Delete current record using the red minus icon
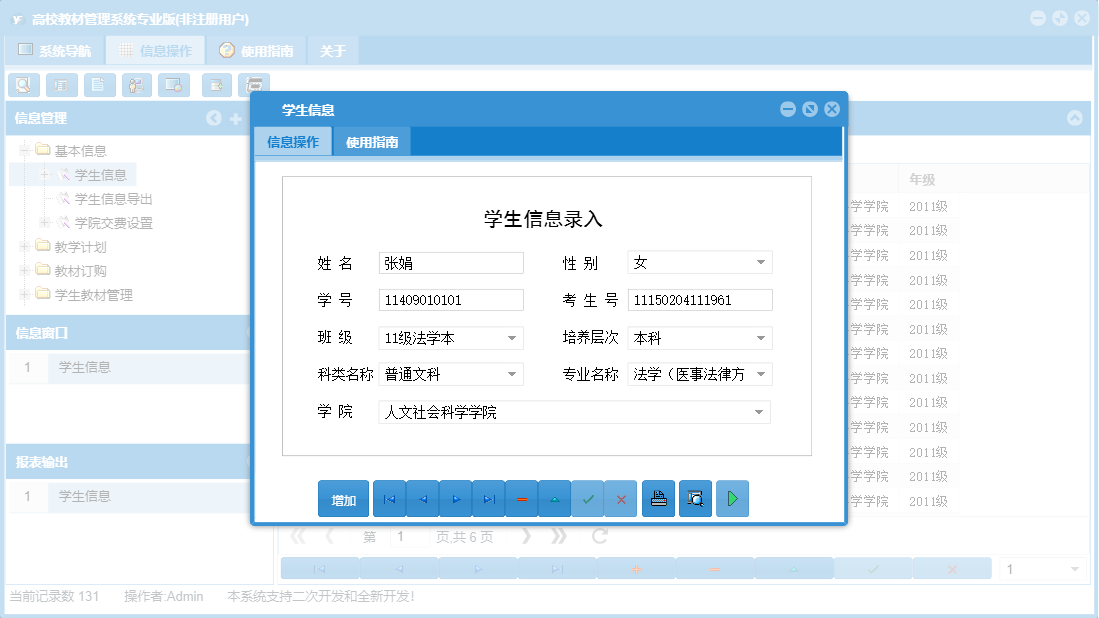 521,498
